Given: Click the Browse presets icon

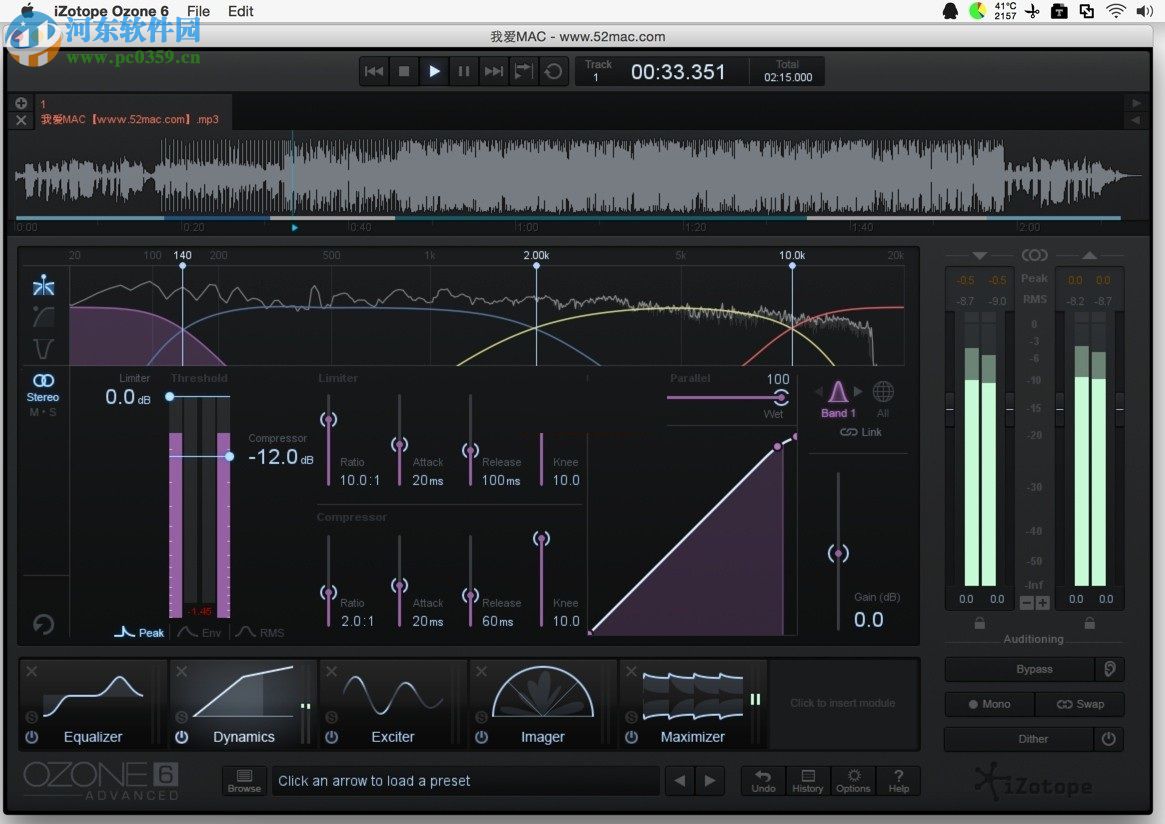Looking at the screenshot, I should pyautogui.click(x=244, y=780).
